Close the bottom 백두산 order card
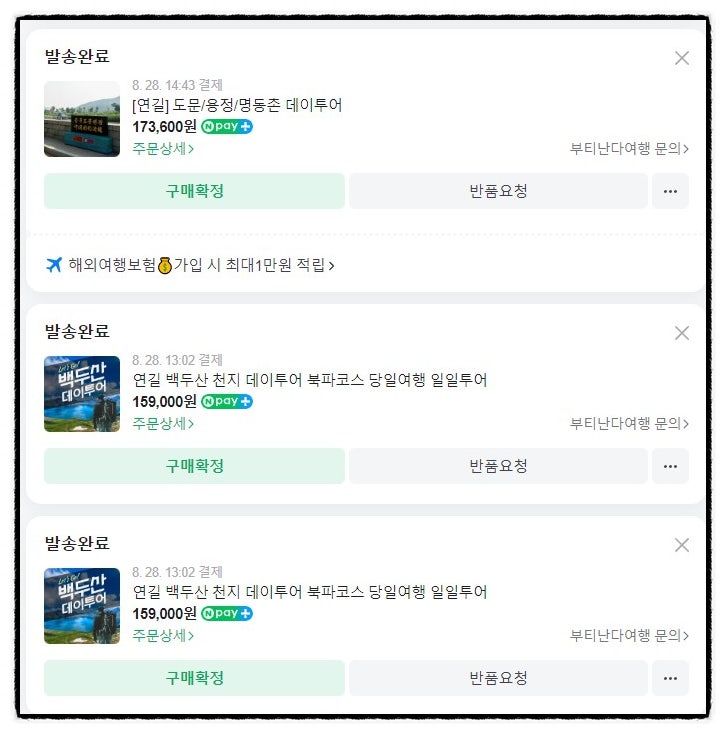This screenshot has width=726, height=734. [x=682, y=545]
